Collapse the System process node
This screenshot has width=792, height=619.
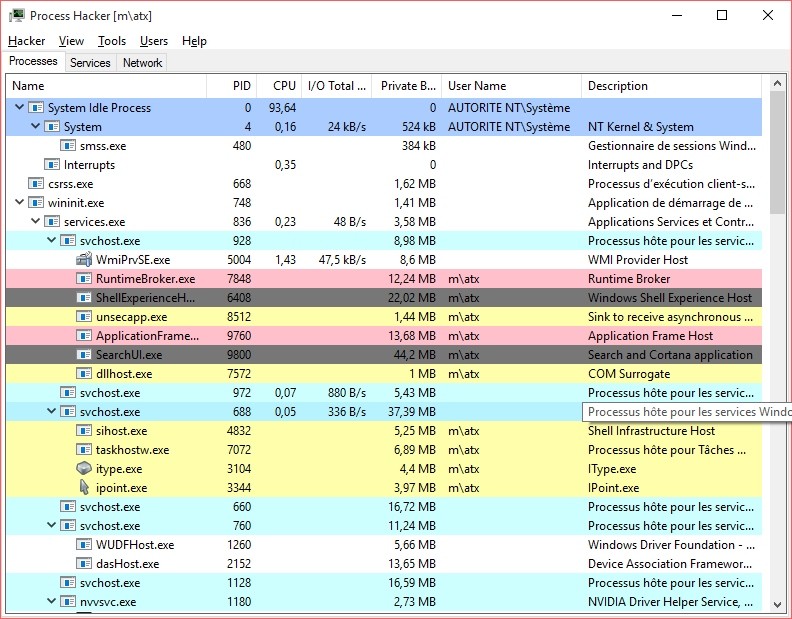35,126
